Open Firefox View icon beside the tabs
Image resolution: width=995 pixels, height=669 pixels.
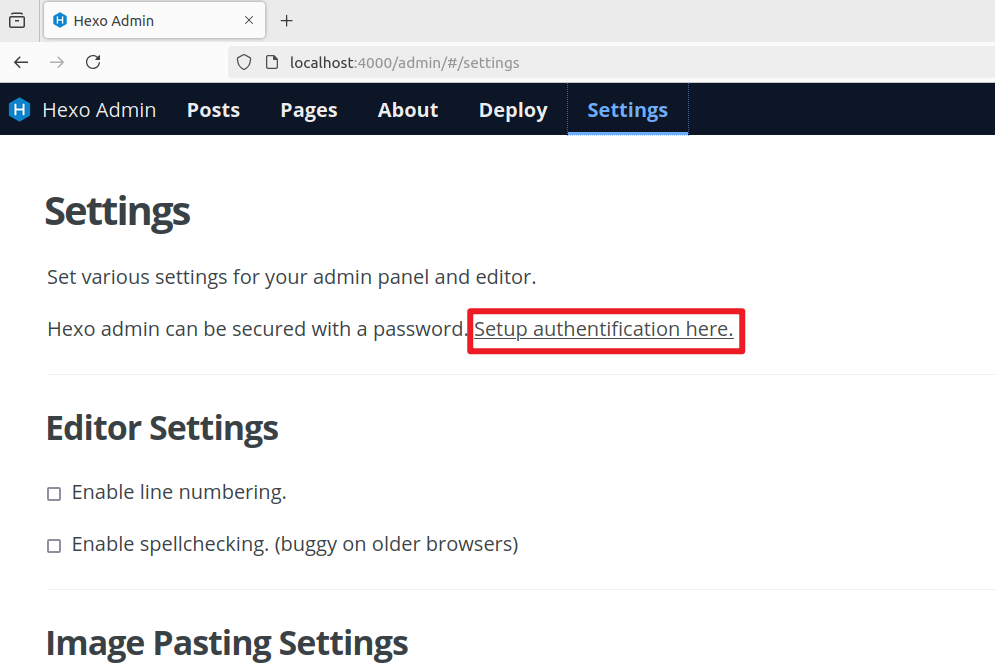17,20
